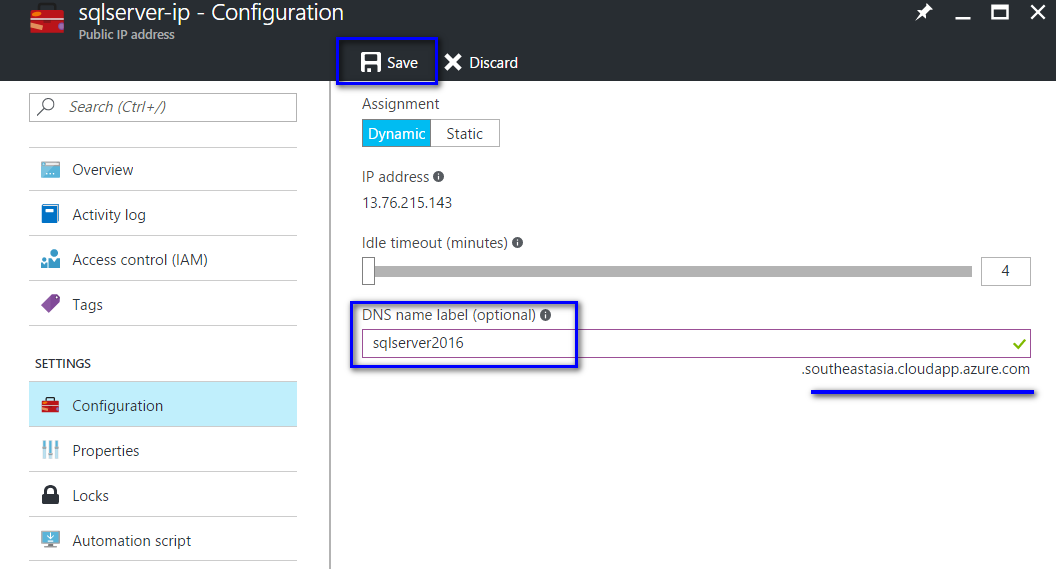Click the idle timeout value box showing 4
The height and width of the screenshot is (569, 1056).
point(1005,271)
